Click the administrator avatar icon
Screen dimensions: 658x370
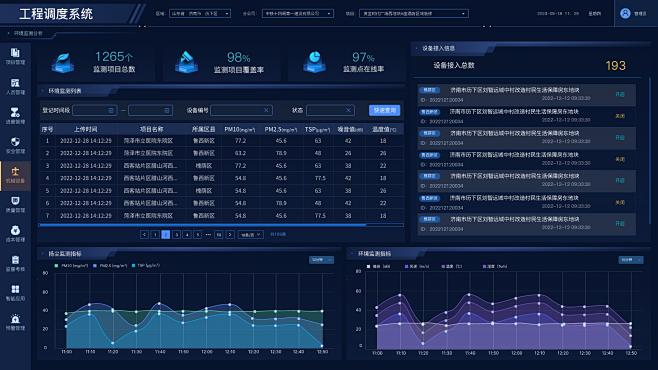click(x=625, y=13)
